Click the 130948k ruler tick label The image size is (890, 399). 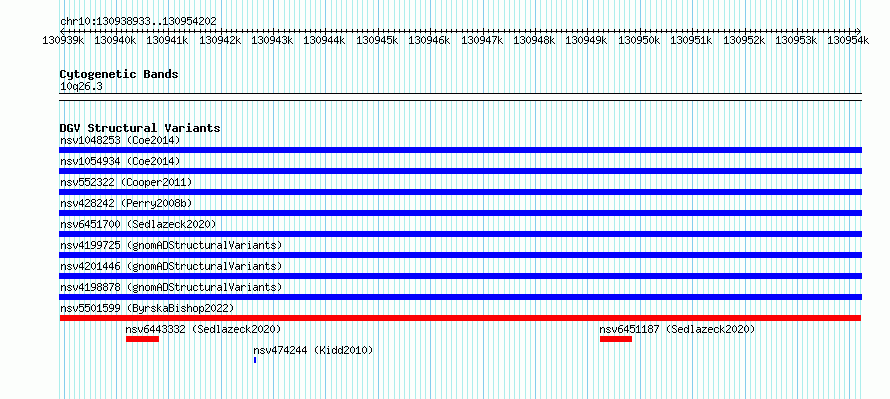534,40
